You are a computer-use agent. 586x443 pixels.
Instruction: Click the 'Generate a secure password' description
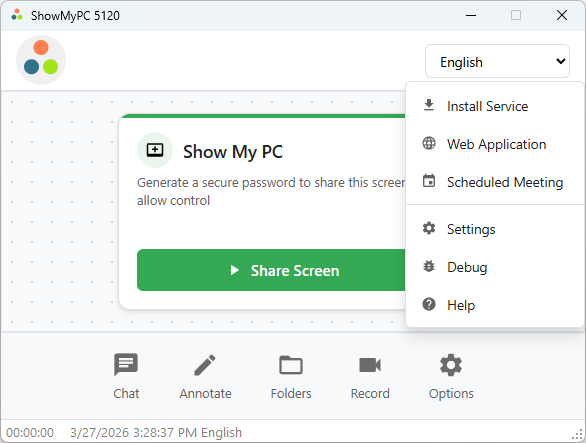pyautogui.click(x=271, y=191)
